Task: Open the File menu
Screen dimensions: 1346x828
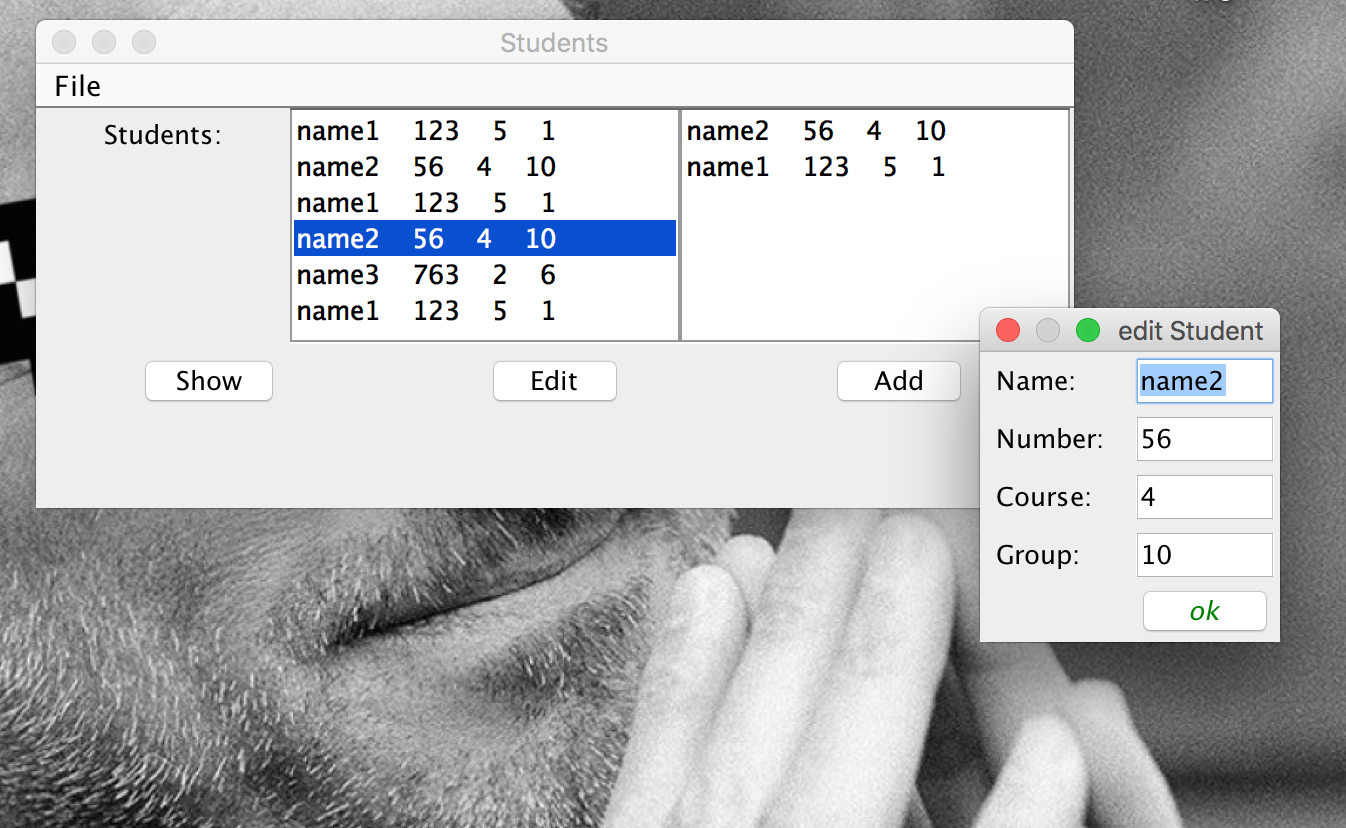Action: (78, 86)
